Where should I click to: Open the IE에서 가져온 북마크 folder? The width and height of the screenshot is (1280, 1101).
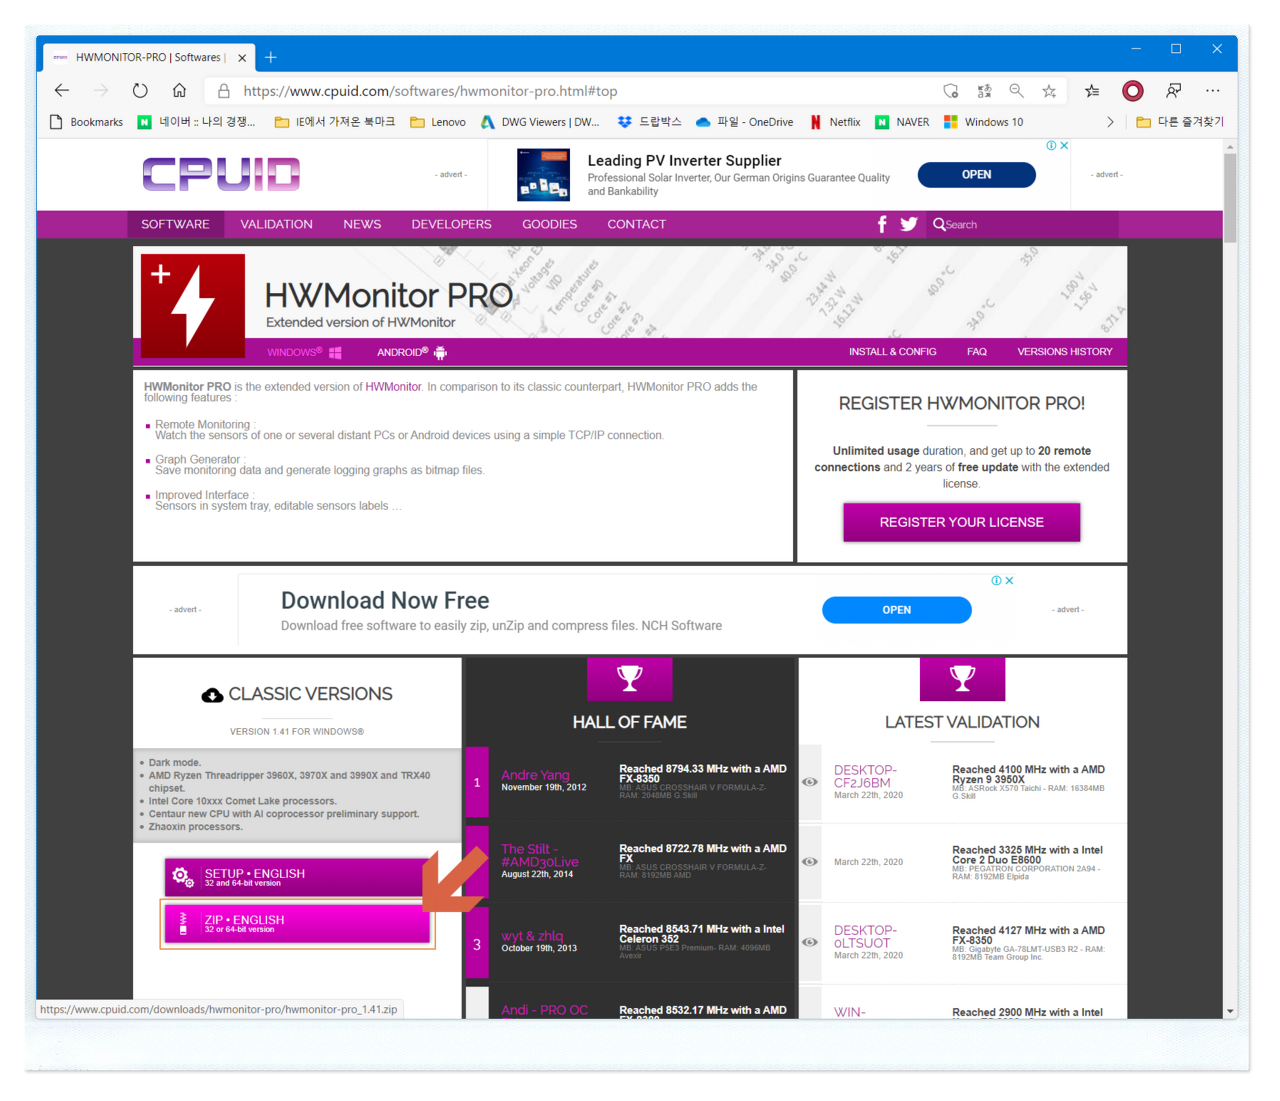pyautogui.click(x=335, y=122)
